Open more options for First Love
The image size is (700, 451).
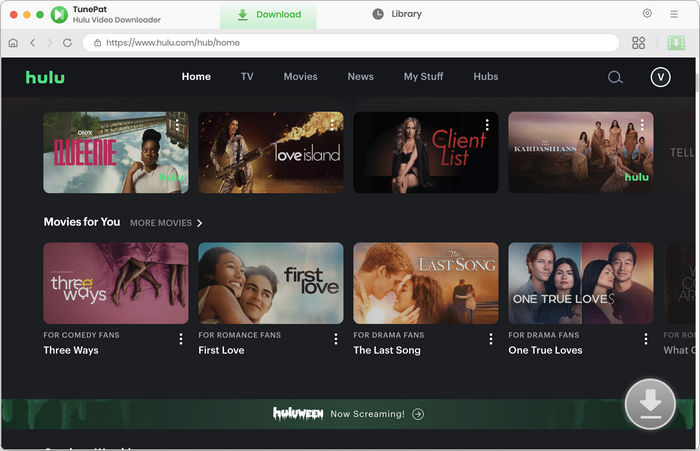(336, 339)
